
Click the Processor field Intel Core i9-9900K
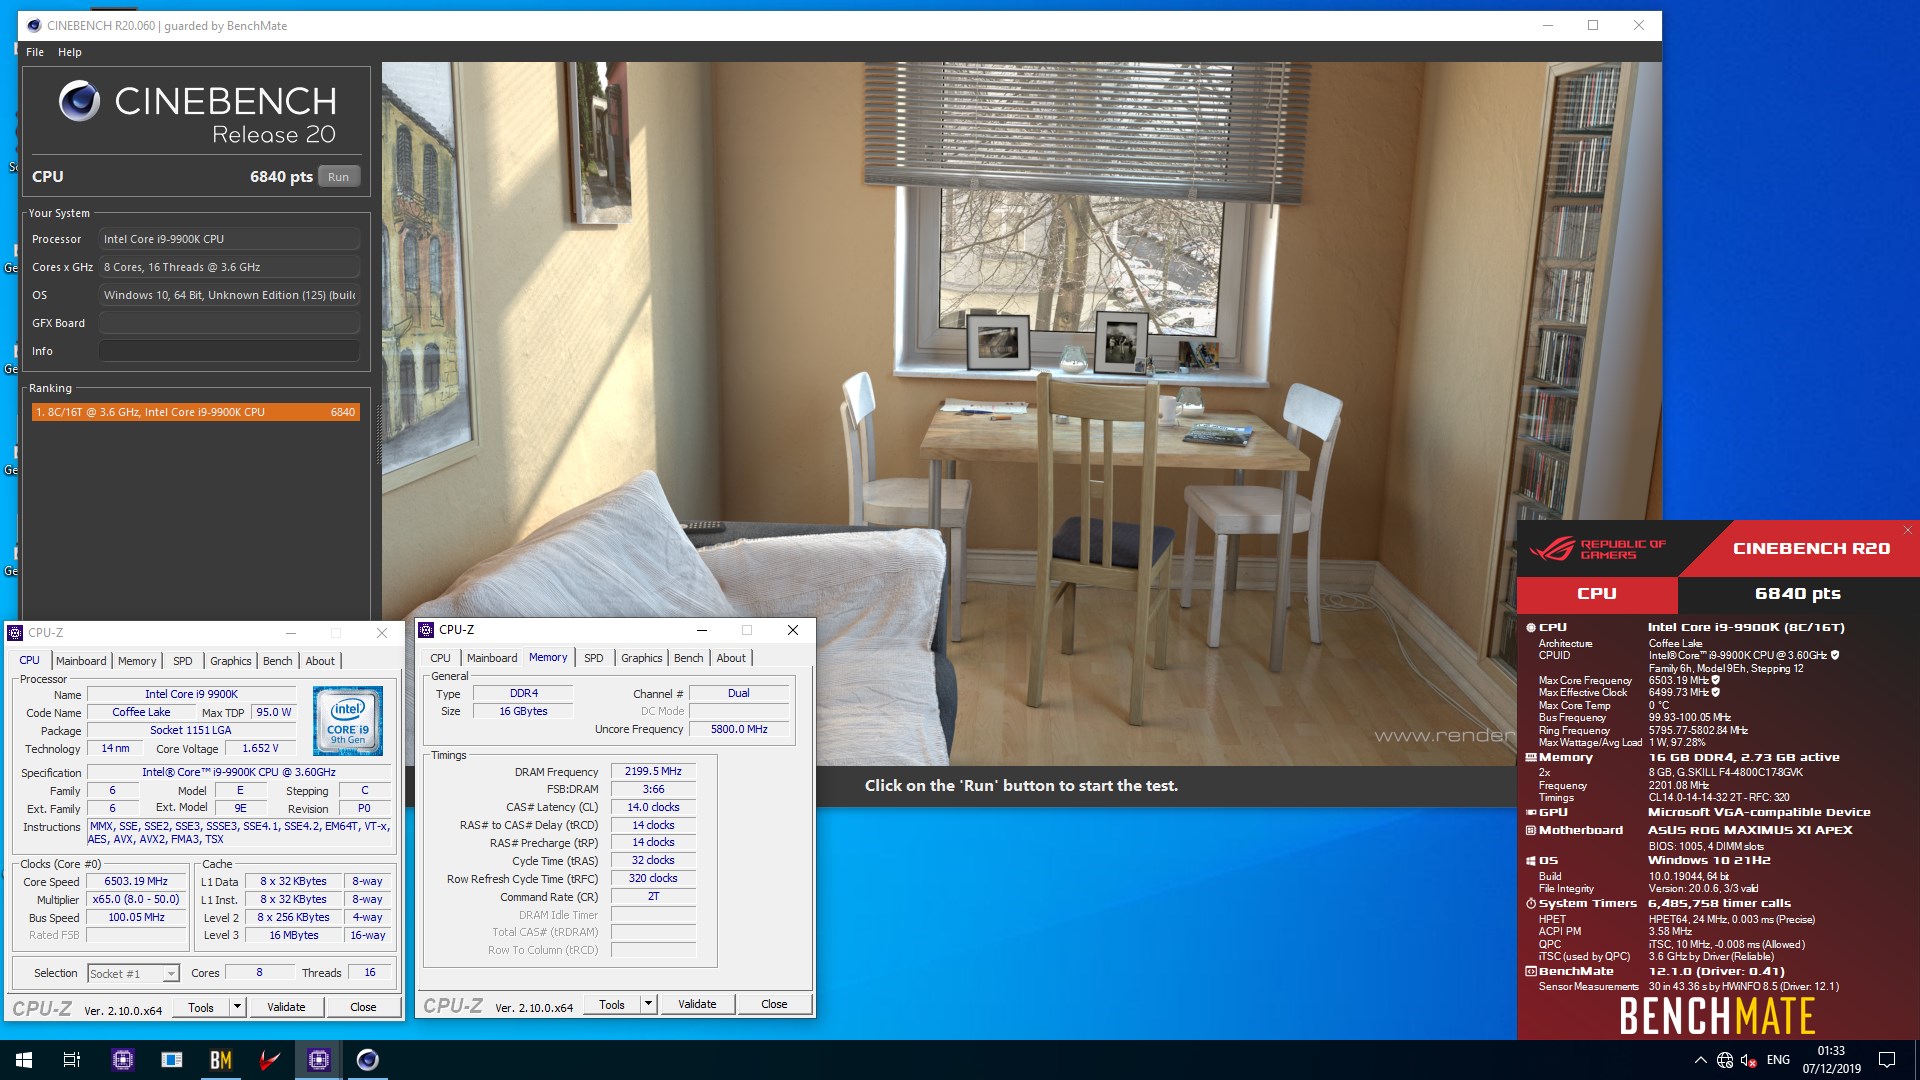click(x=229, y=239)
